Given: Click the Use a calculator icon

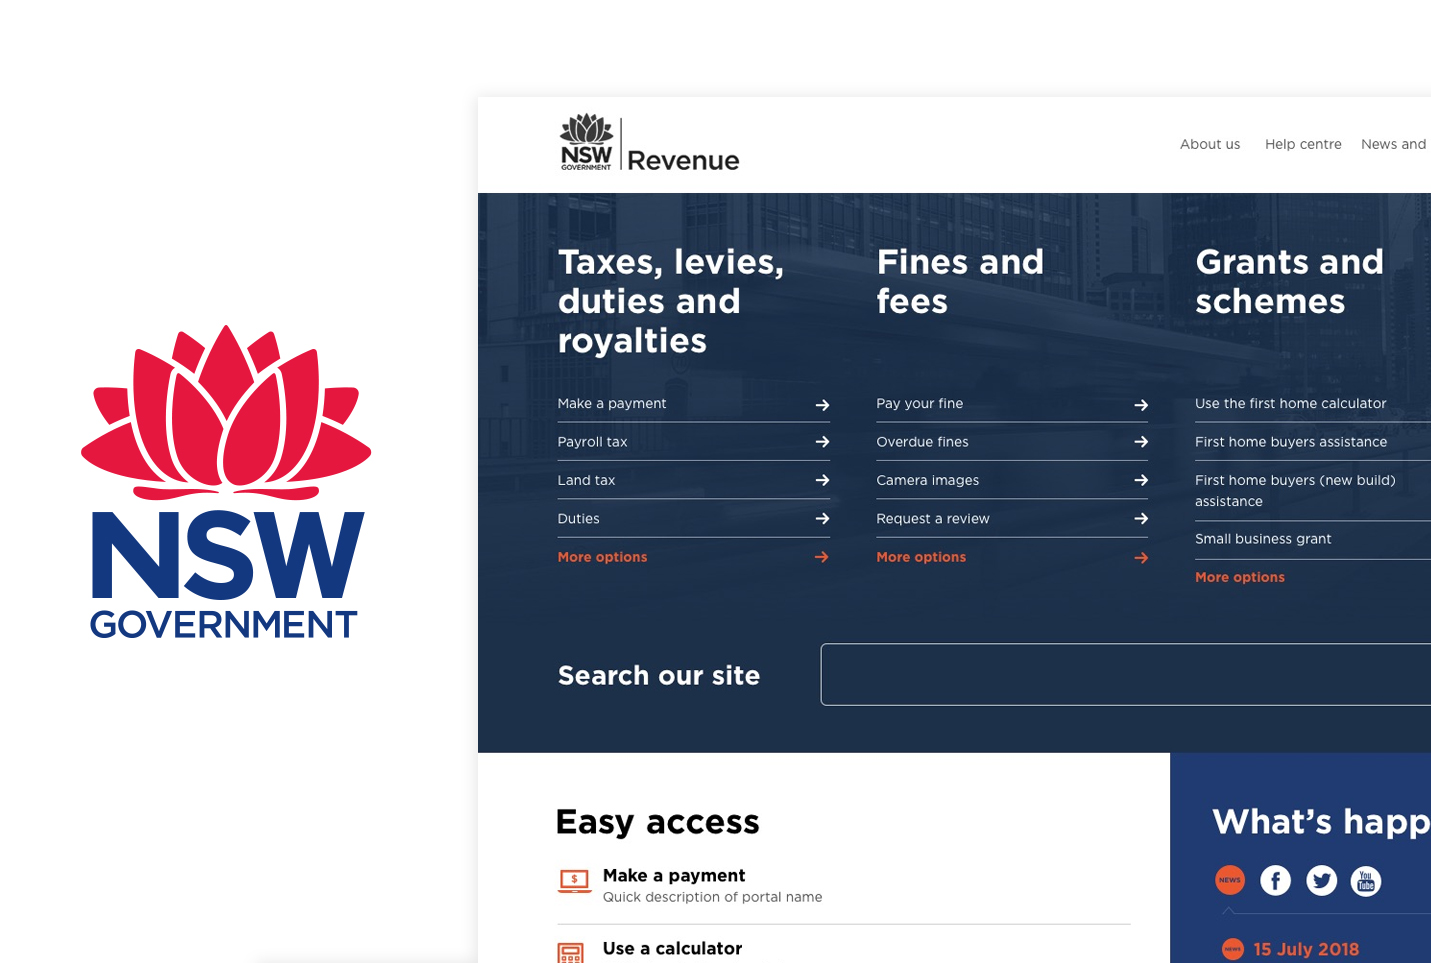Looking at the screenshot, I should pos(571,953).
